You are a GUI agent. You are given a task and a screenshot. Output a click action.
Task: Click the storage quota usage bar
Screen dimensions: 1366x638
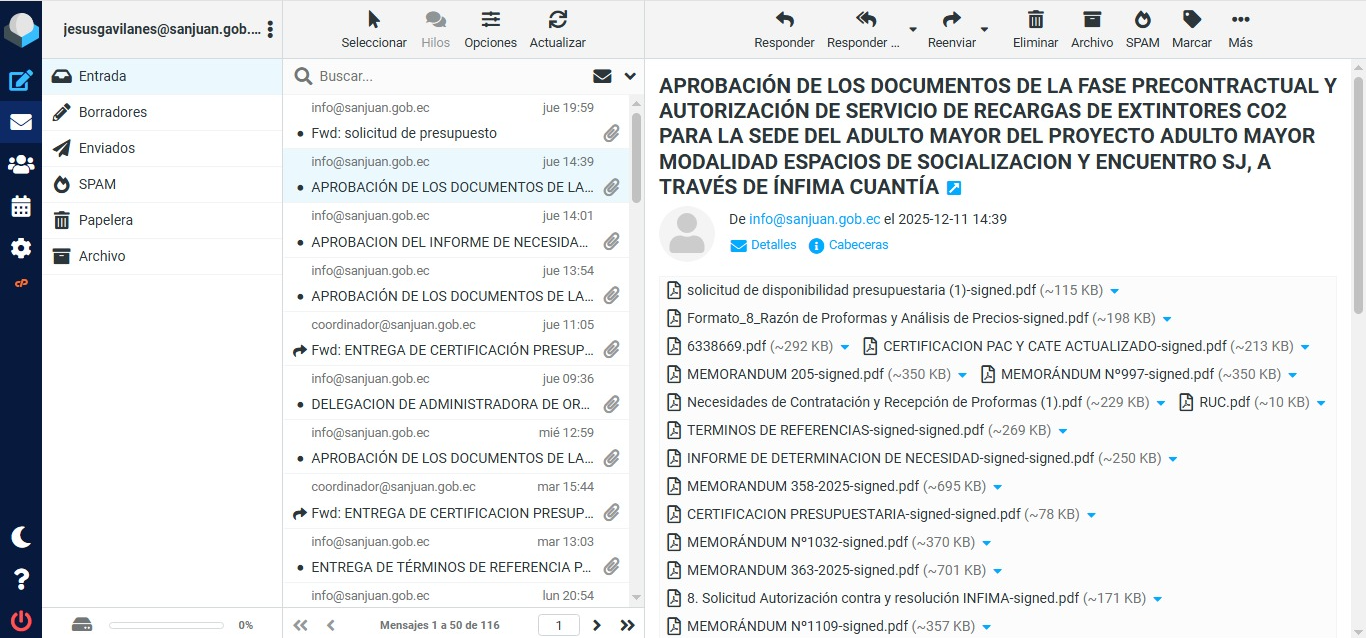(166, 625)
